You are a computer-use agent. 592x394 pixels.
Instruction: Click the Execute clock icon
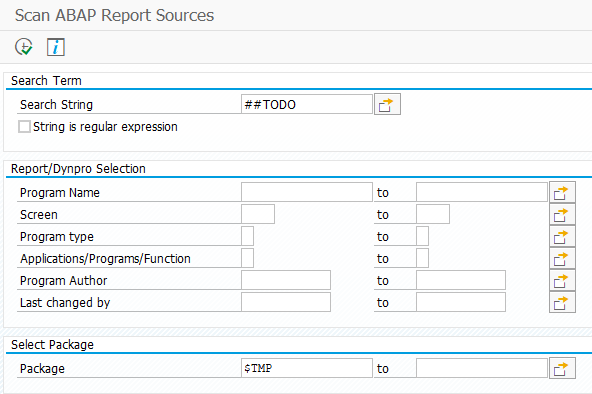pyautogui.click(x=24, y=47)
